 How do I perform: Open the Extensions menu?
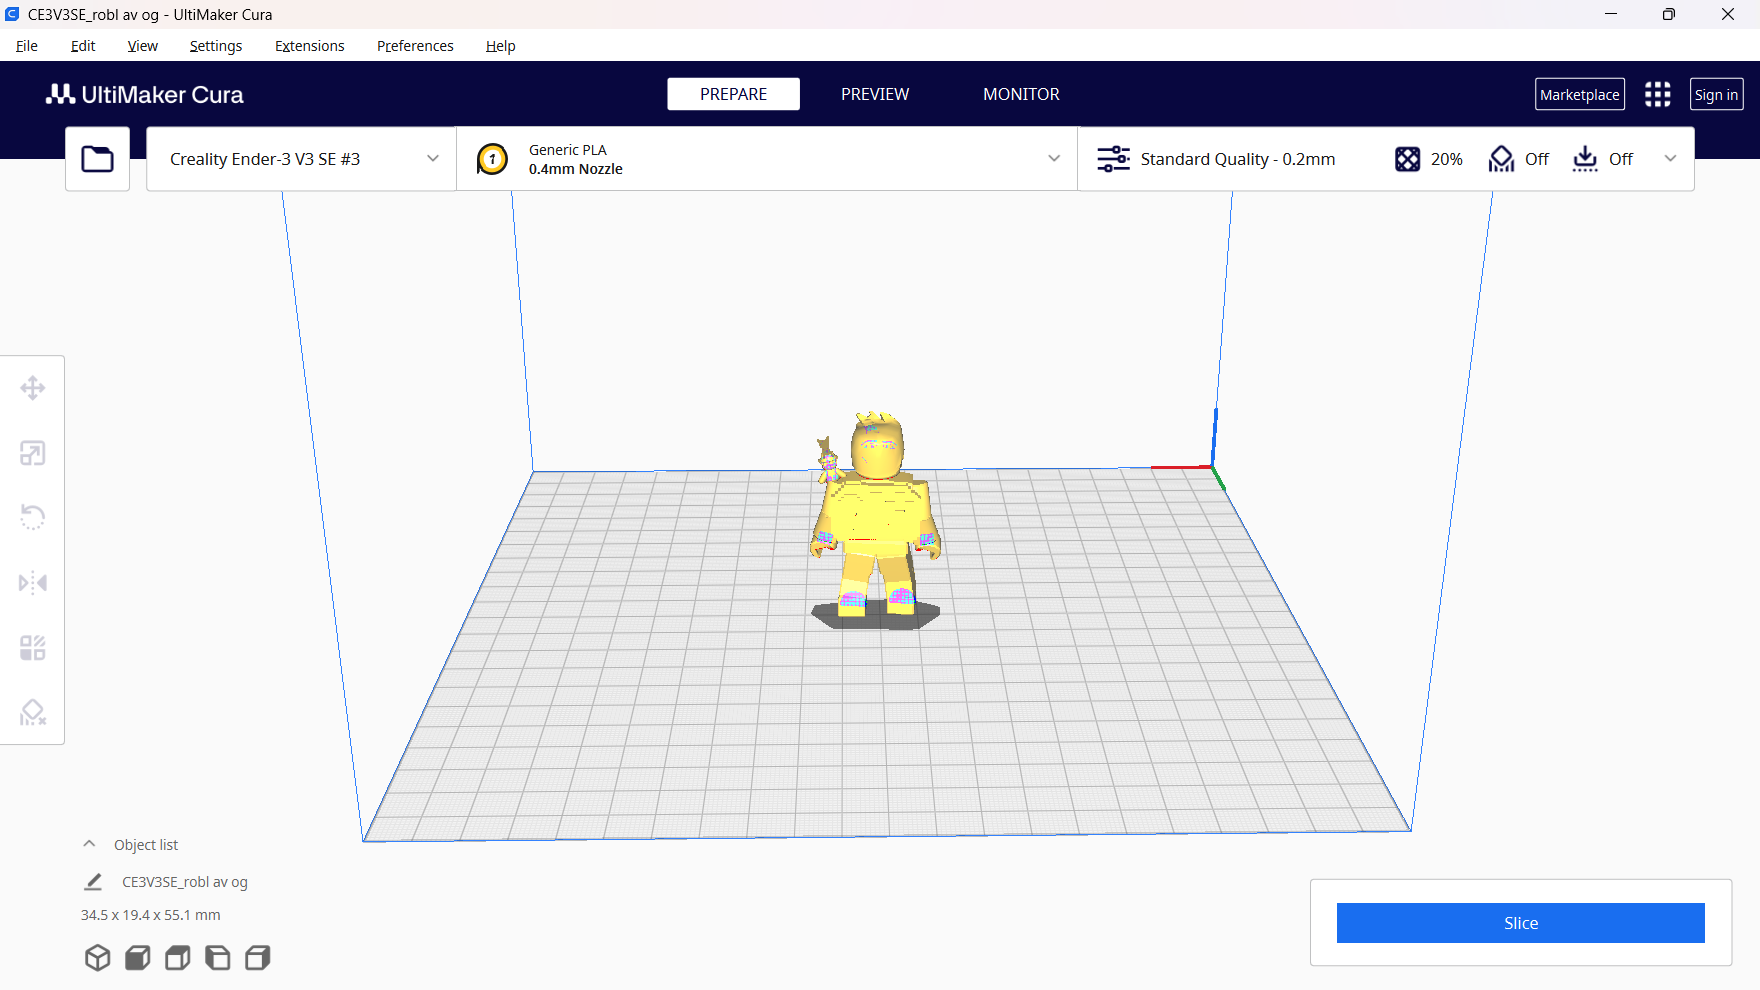(310, 46)
